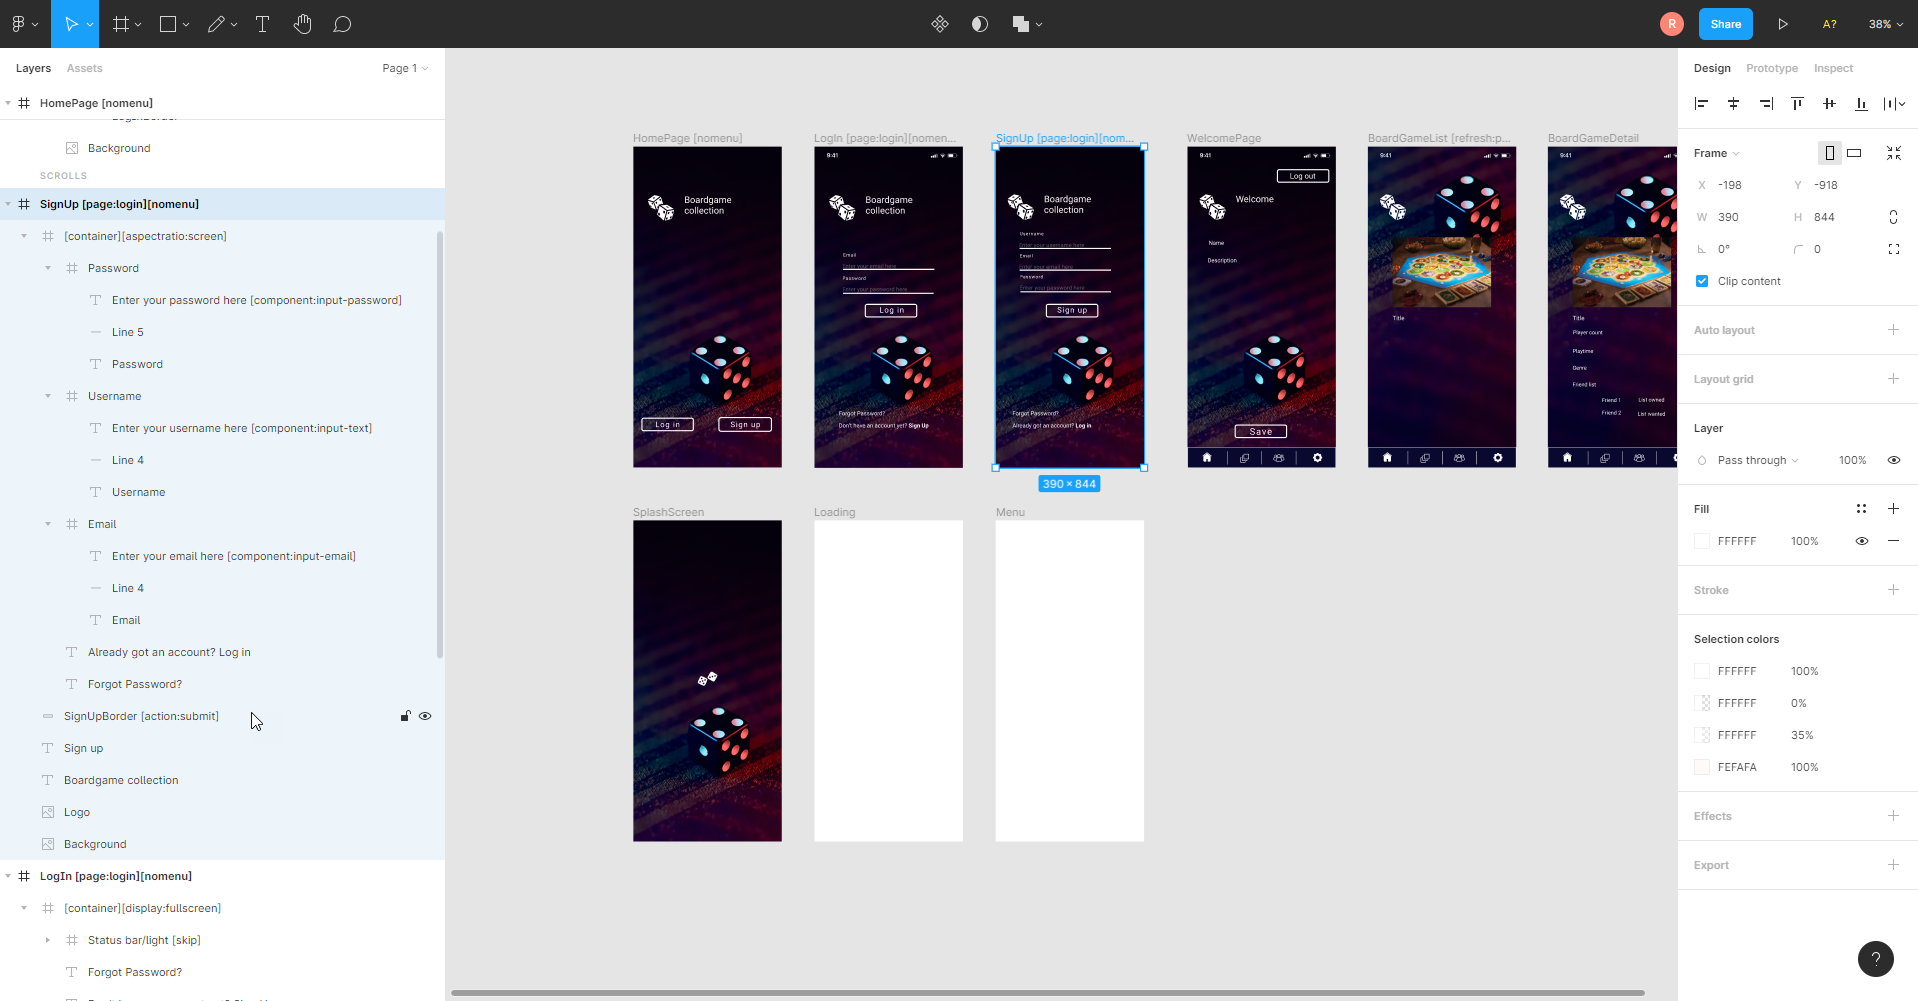
Task: Click the FFFFFF fill color swatch
Action: [1702, 541]
